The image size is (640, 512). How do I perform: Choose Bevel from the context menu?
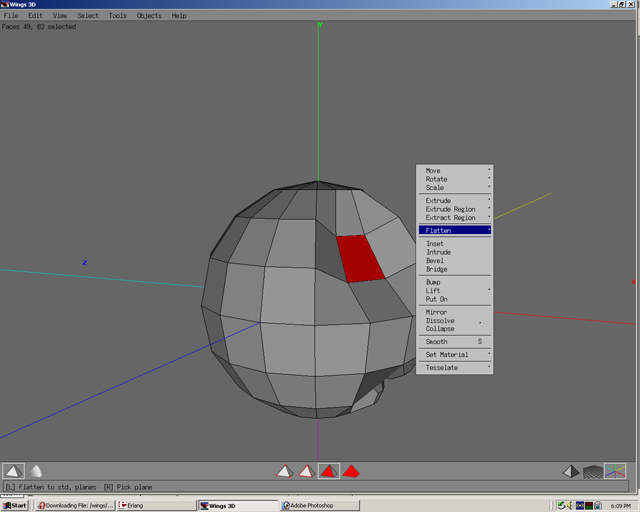[x=435, y=261]
